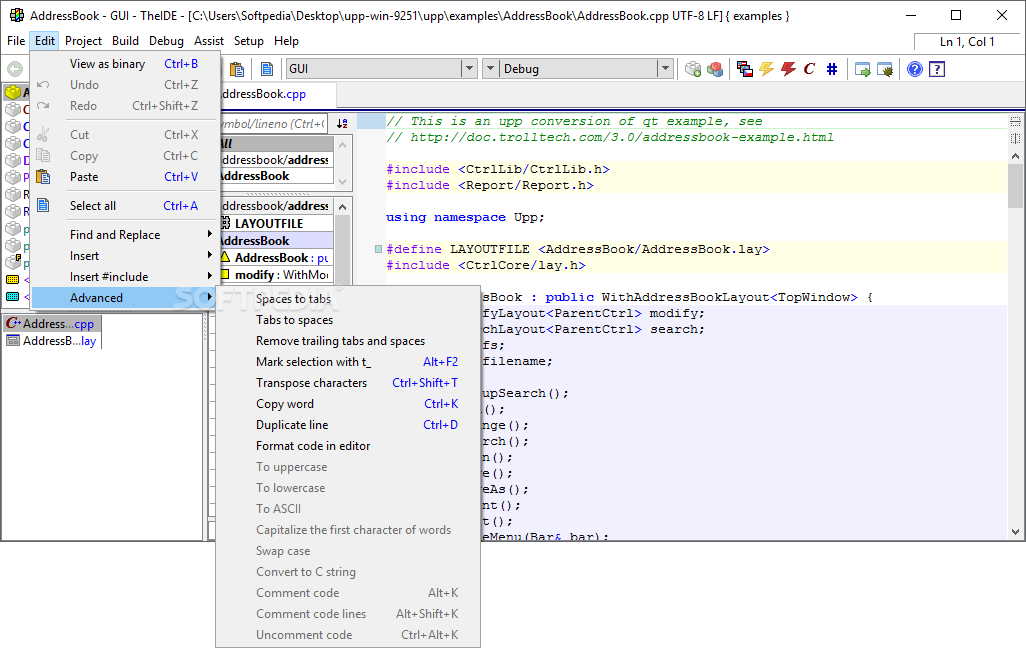
Task: Click the editor vertical scrollbar thumb
Action: click(1015, 187)
